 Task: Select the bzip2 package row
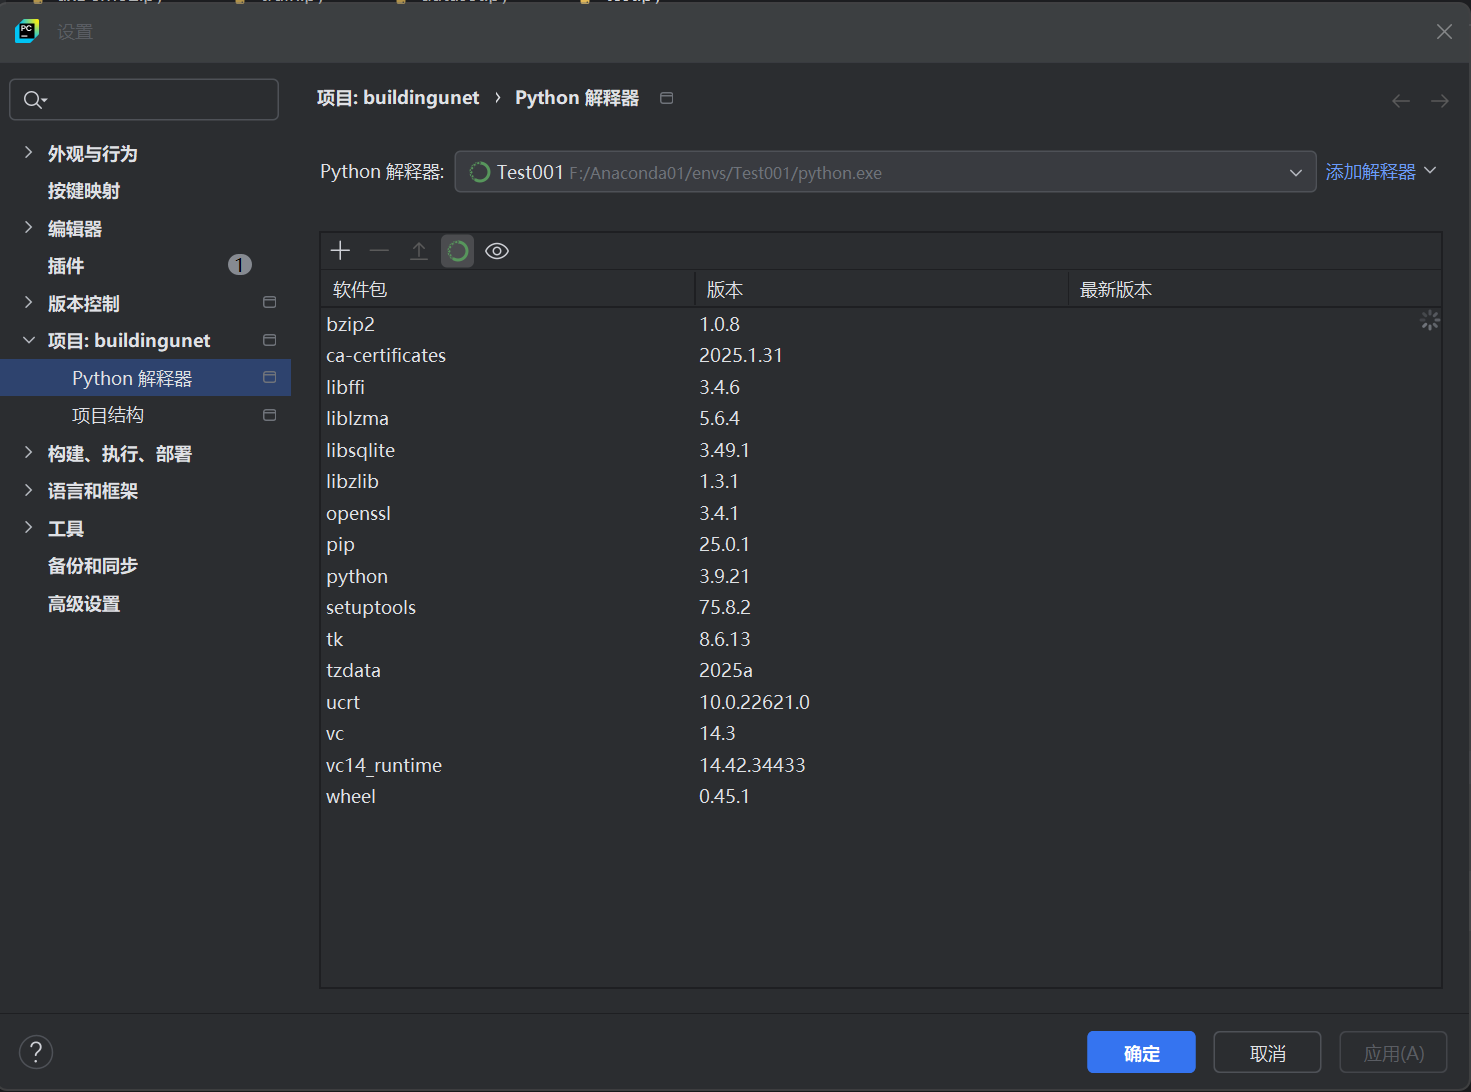(881, 324)
